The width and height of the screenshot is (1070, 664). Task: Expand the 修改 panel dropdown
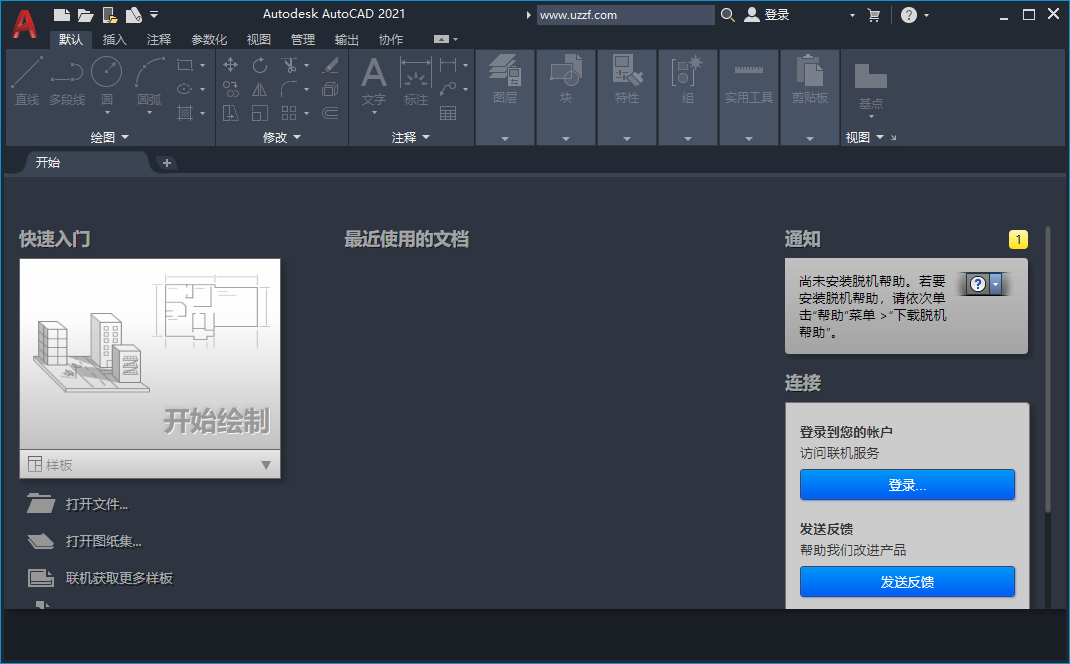pos(298,137)
